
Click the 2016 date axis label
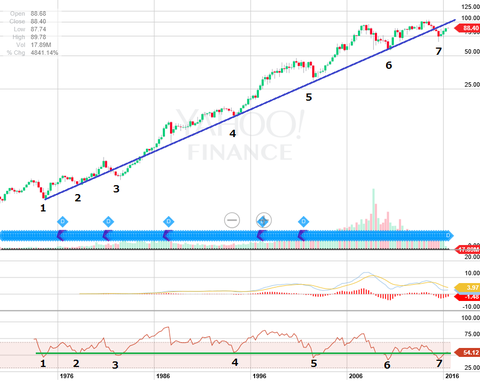pos(452,376)
